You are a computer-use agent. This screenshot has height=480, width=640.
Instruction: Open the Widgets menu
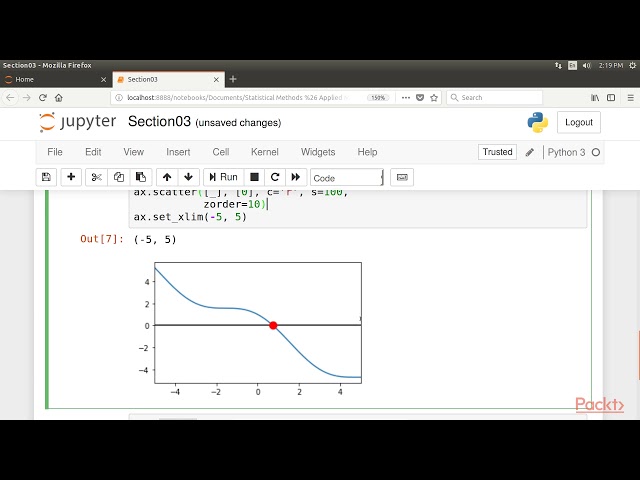318,152
